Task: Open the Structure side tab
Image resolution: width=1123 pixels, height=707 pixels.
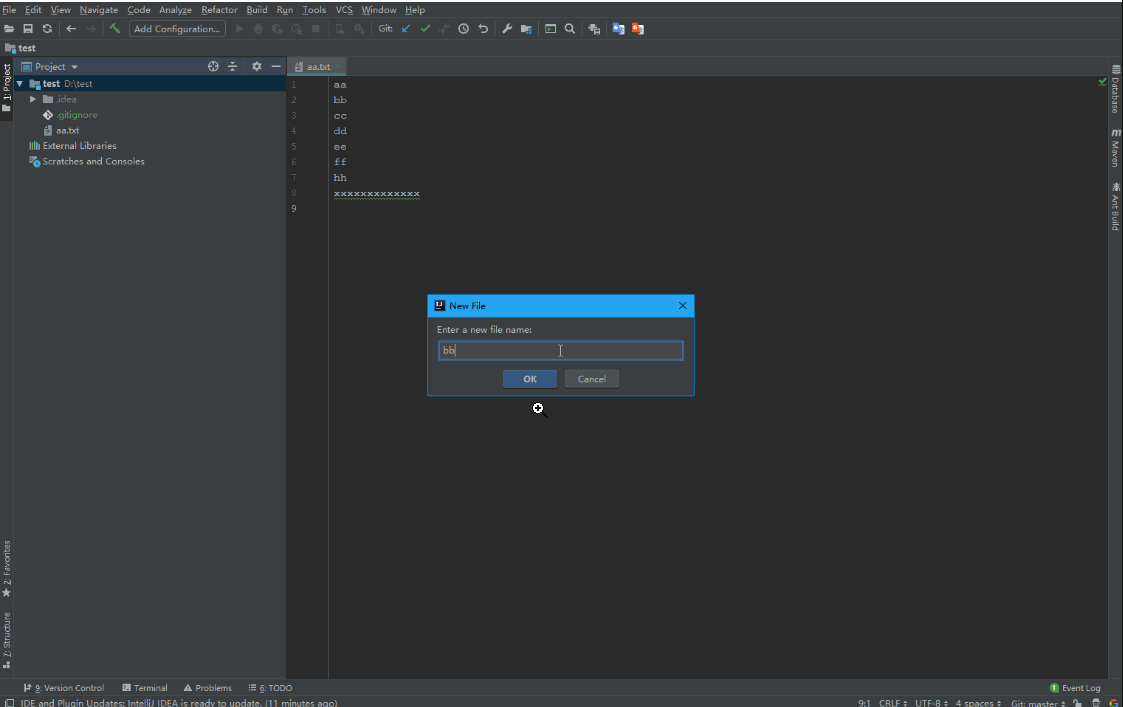Action: 6,640
